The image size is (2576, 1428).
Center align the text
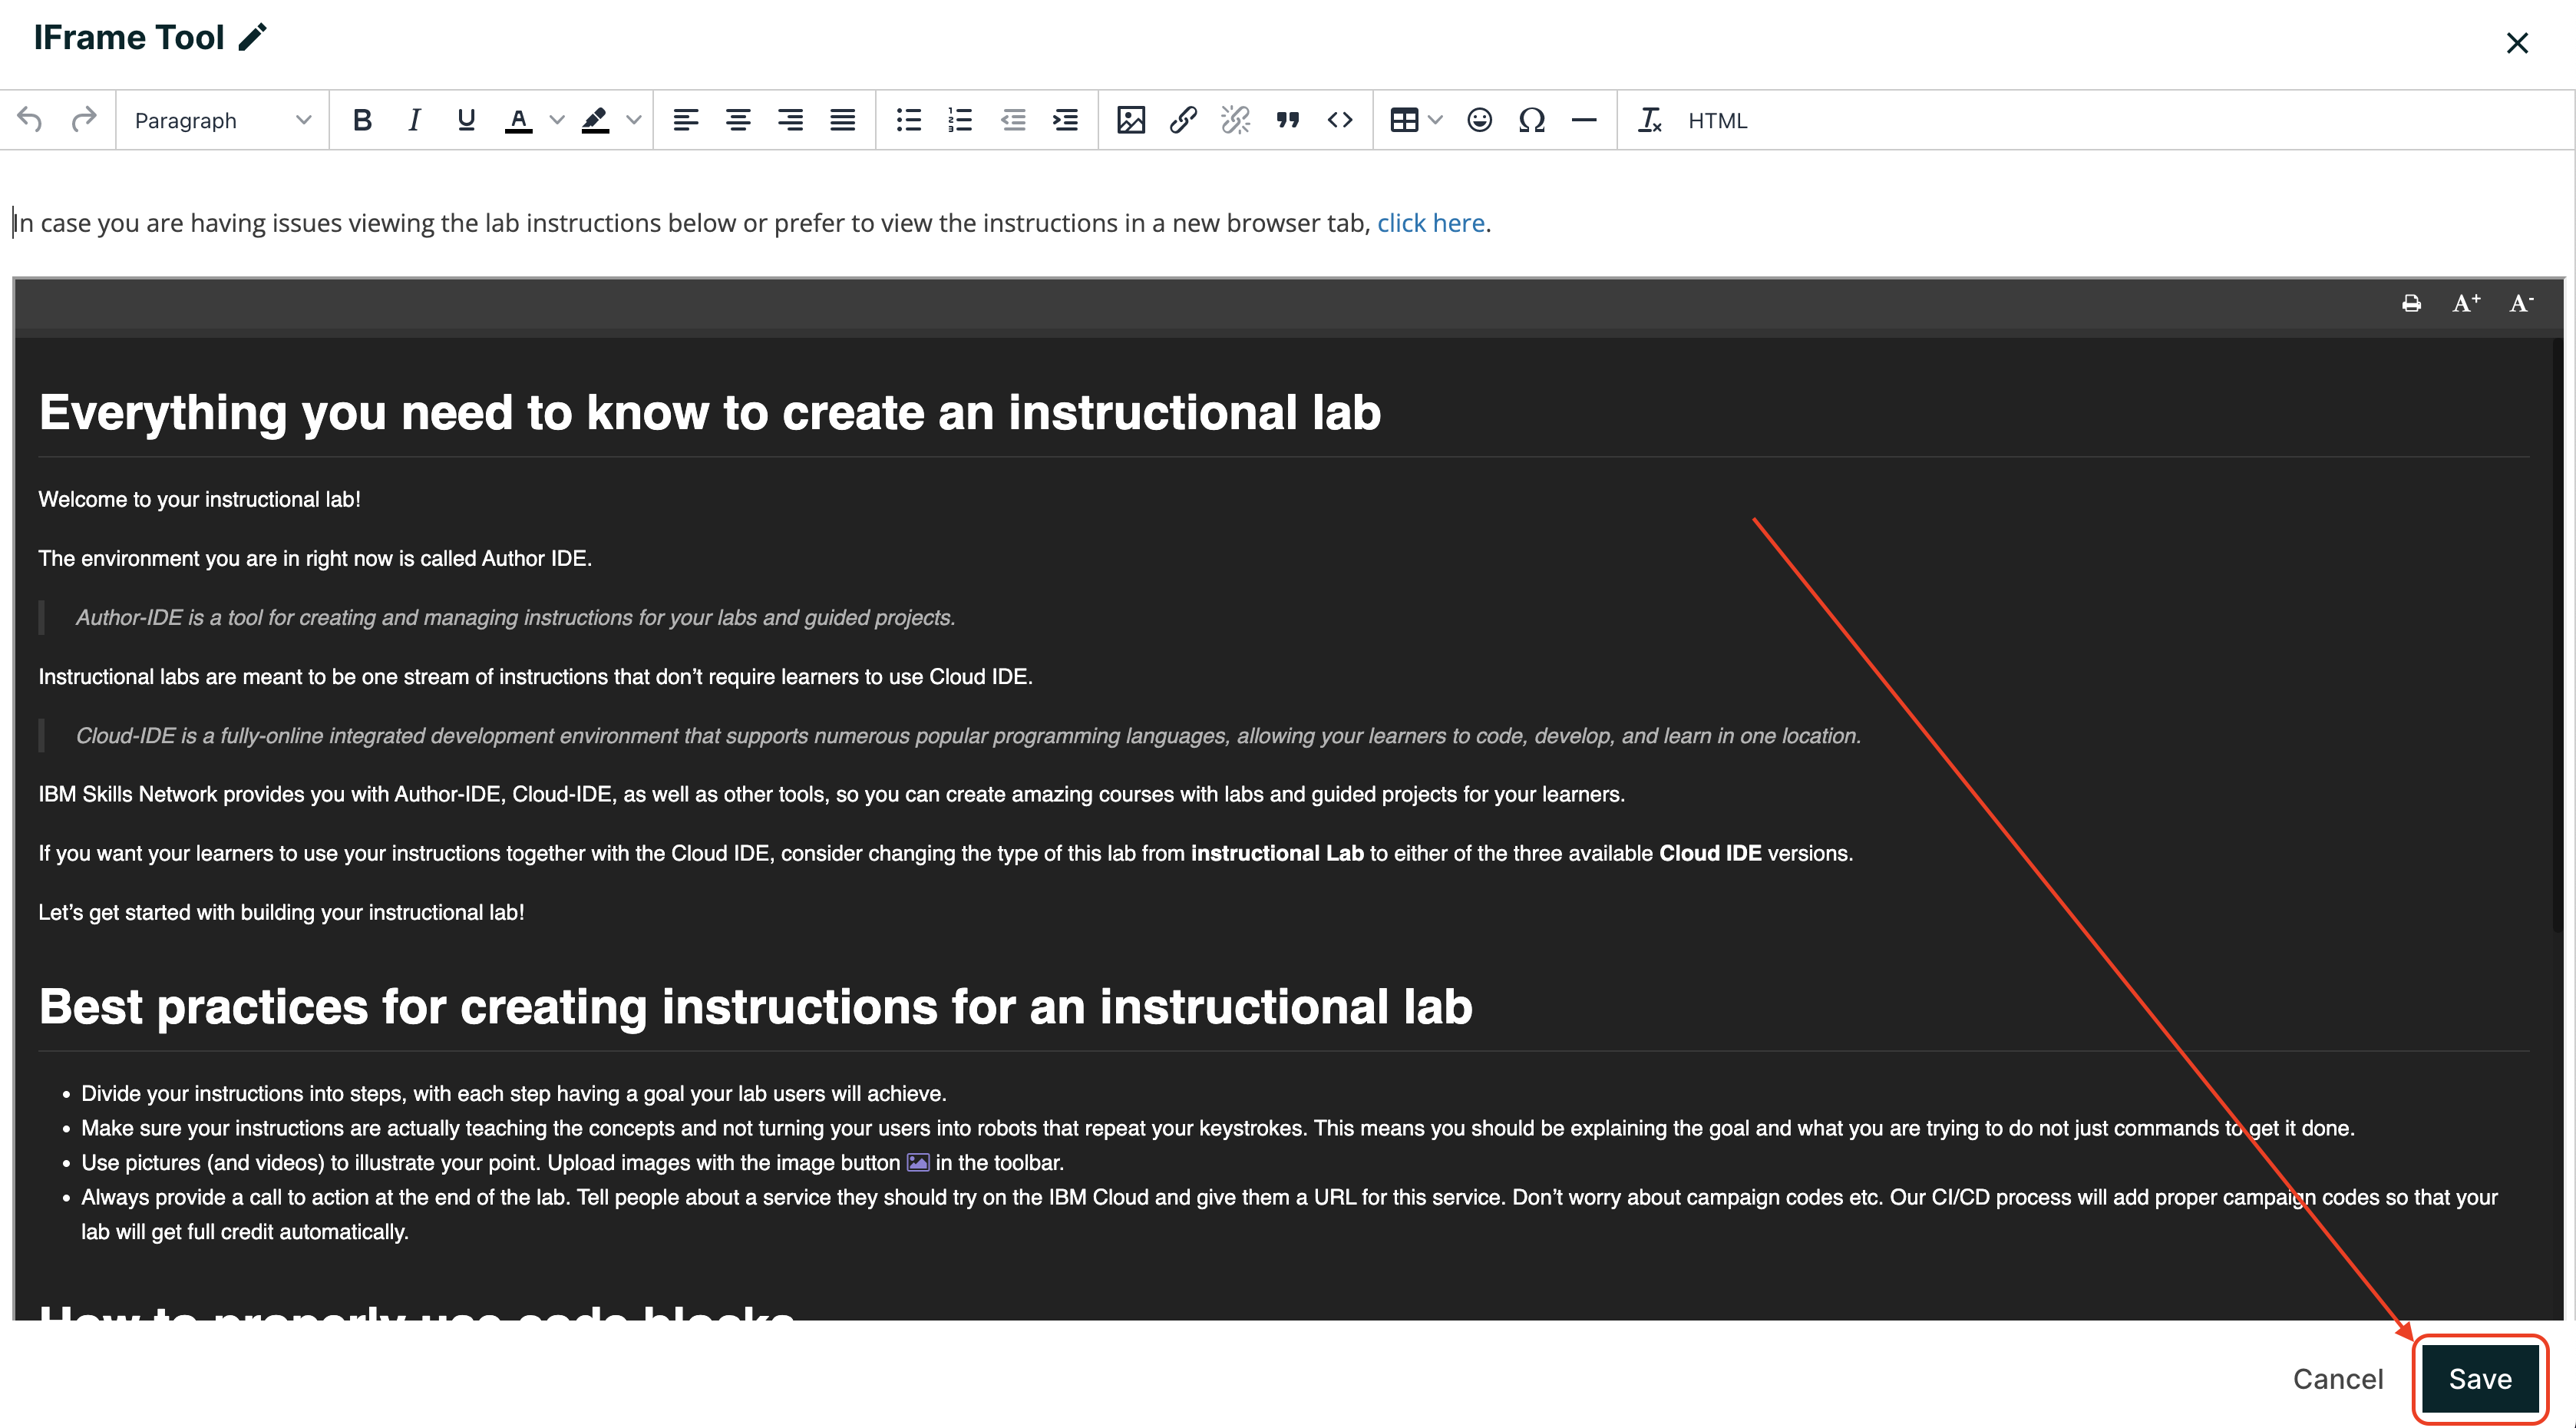click(738, 120)
